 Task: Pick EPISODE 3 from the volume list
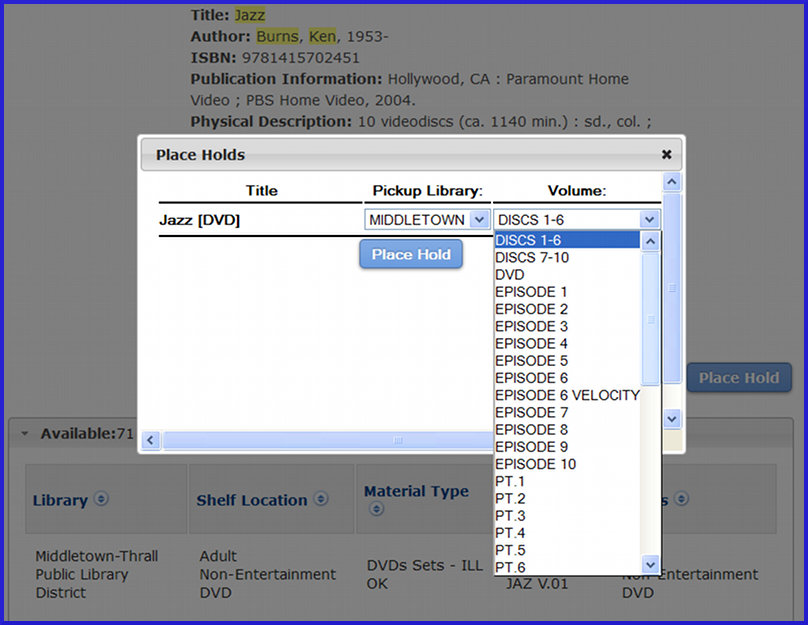tap(567, 326)
